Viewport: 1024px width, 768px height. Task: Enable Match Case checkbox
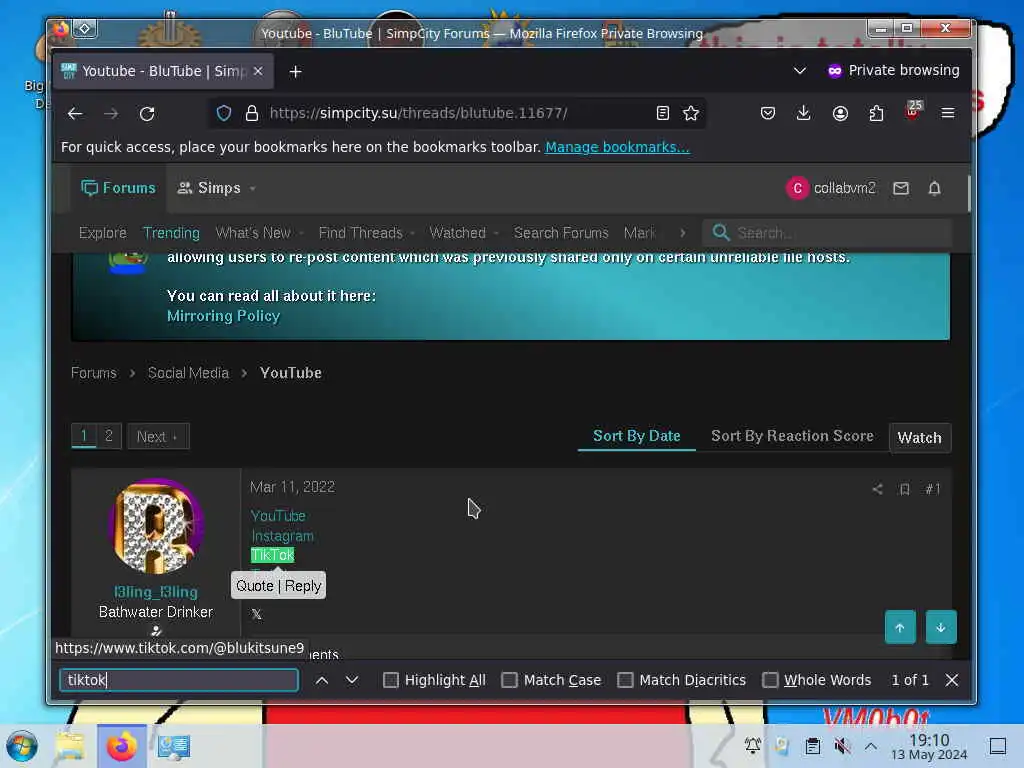point(509,680)
